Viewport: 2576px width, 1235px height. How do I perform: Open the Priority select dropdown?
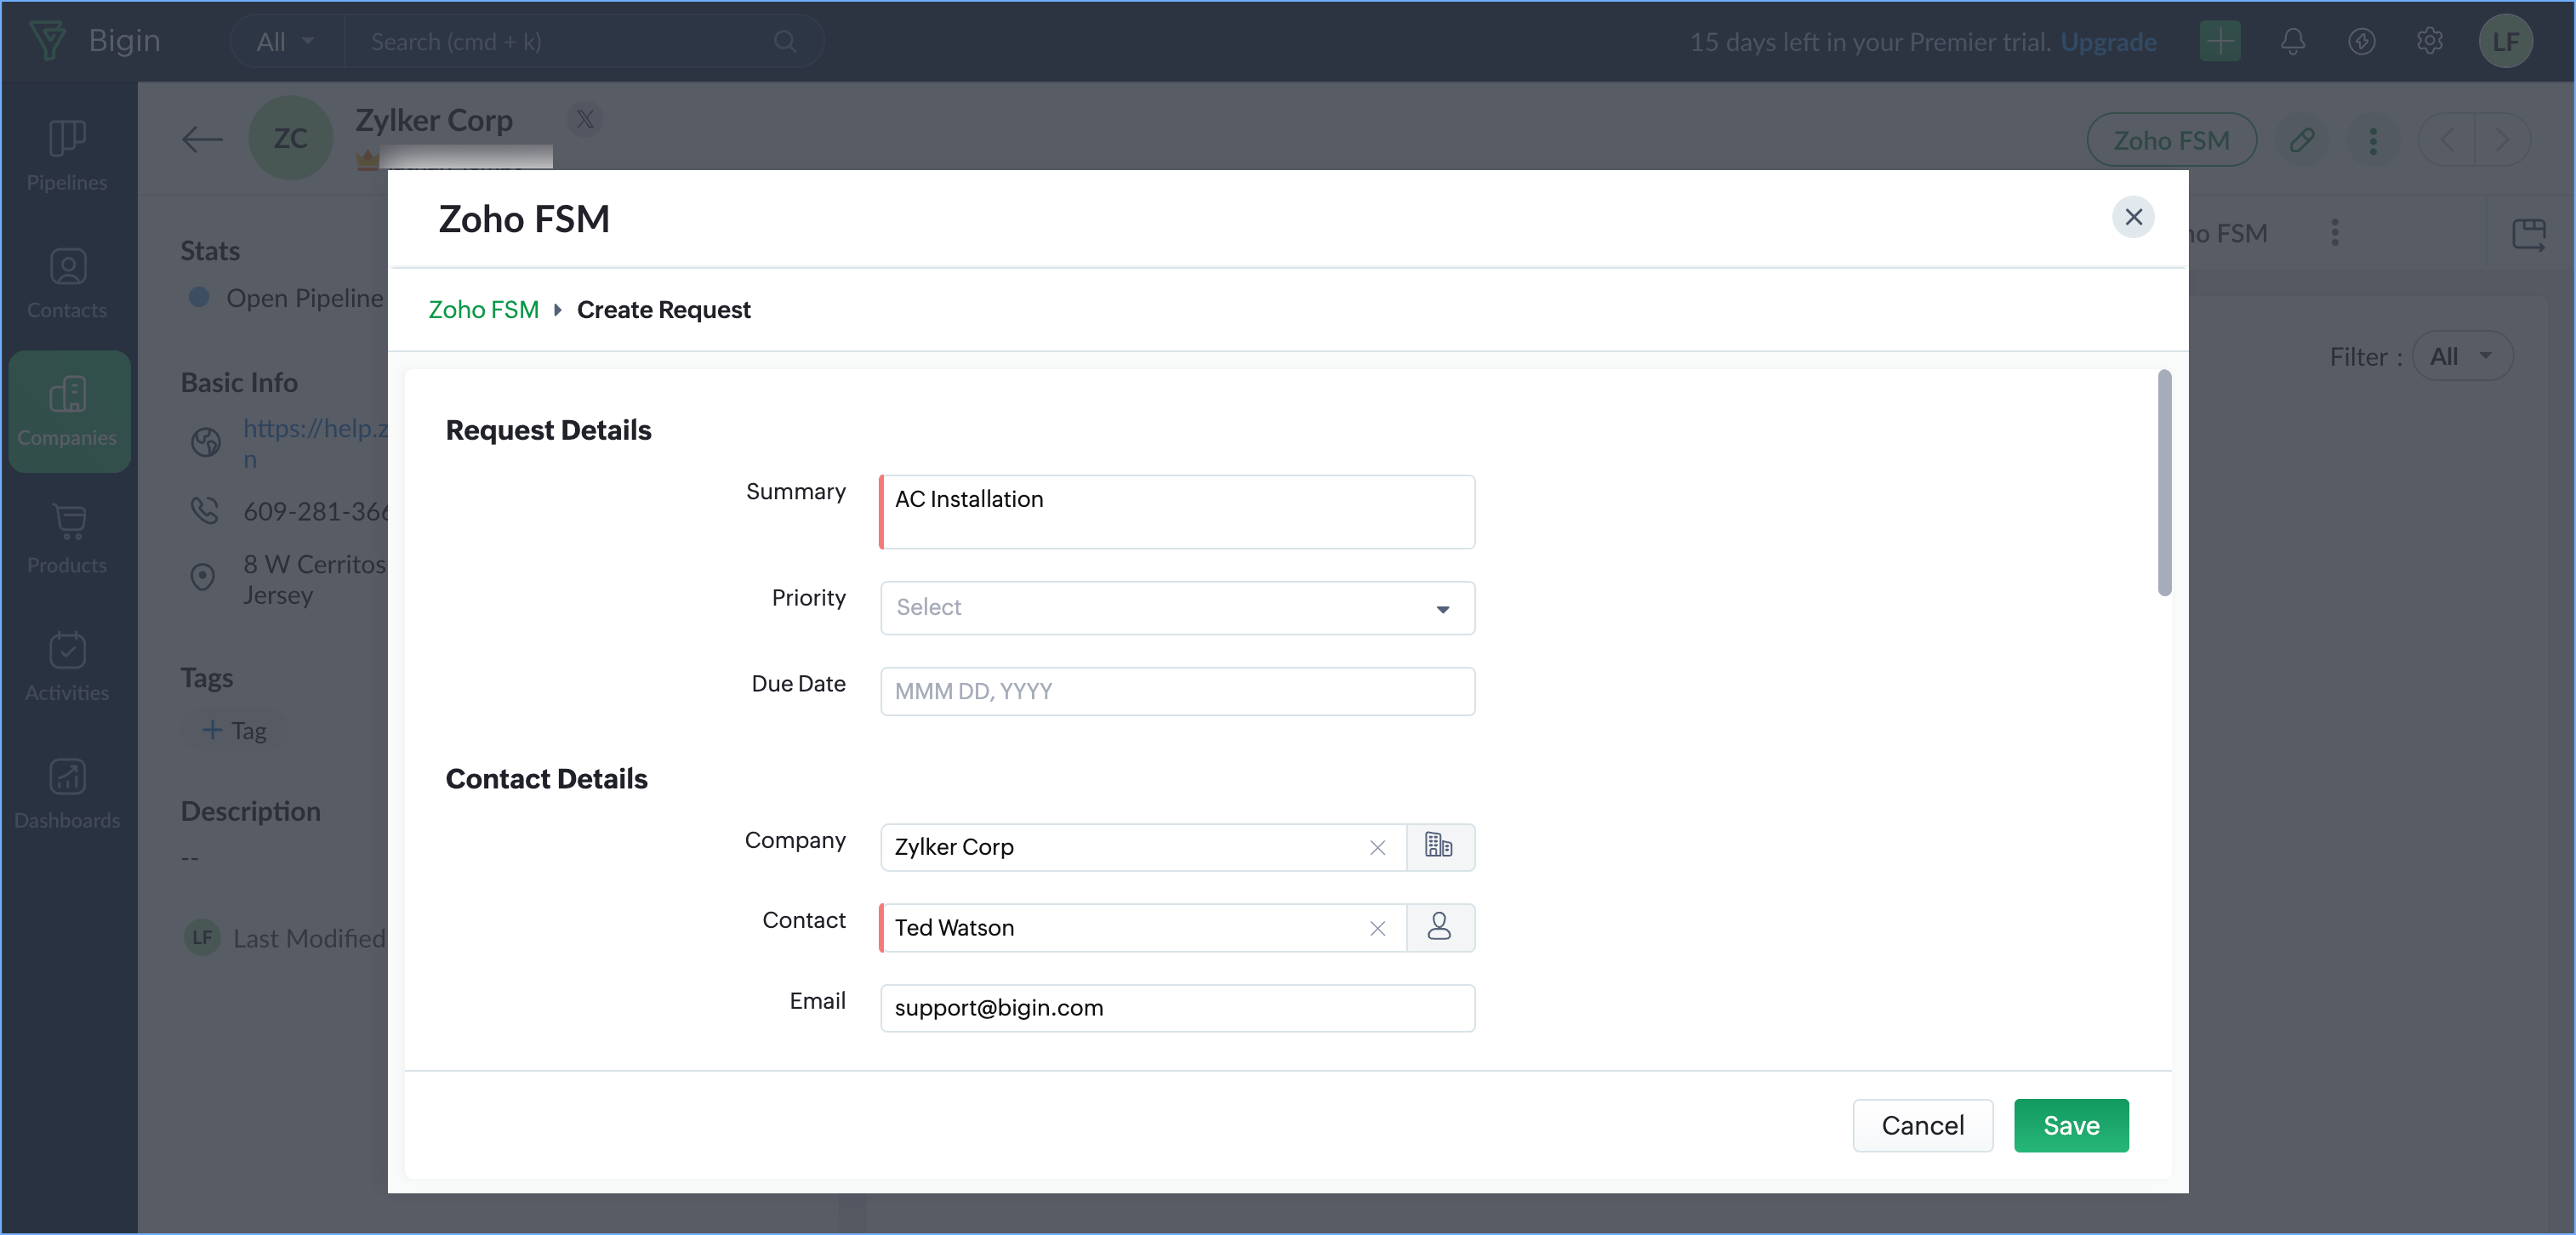1177,607
